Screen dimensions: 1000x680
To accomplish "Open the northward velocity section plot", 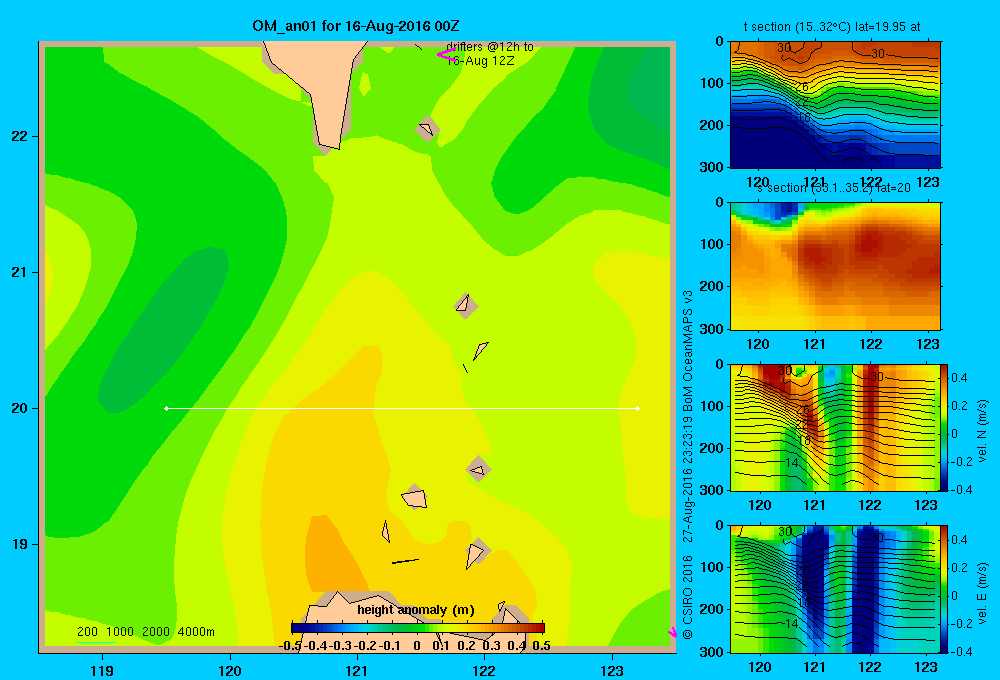I will [834, 427].
